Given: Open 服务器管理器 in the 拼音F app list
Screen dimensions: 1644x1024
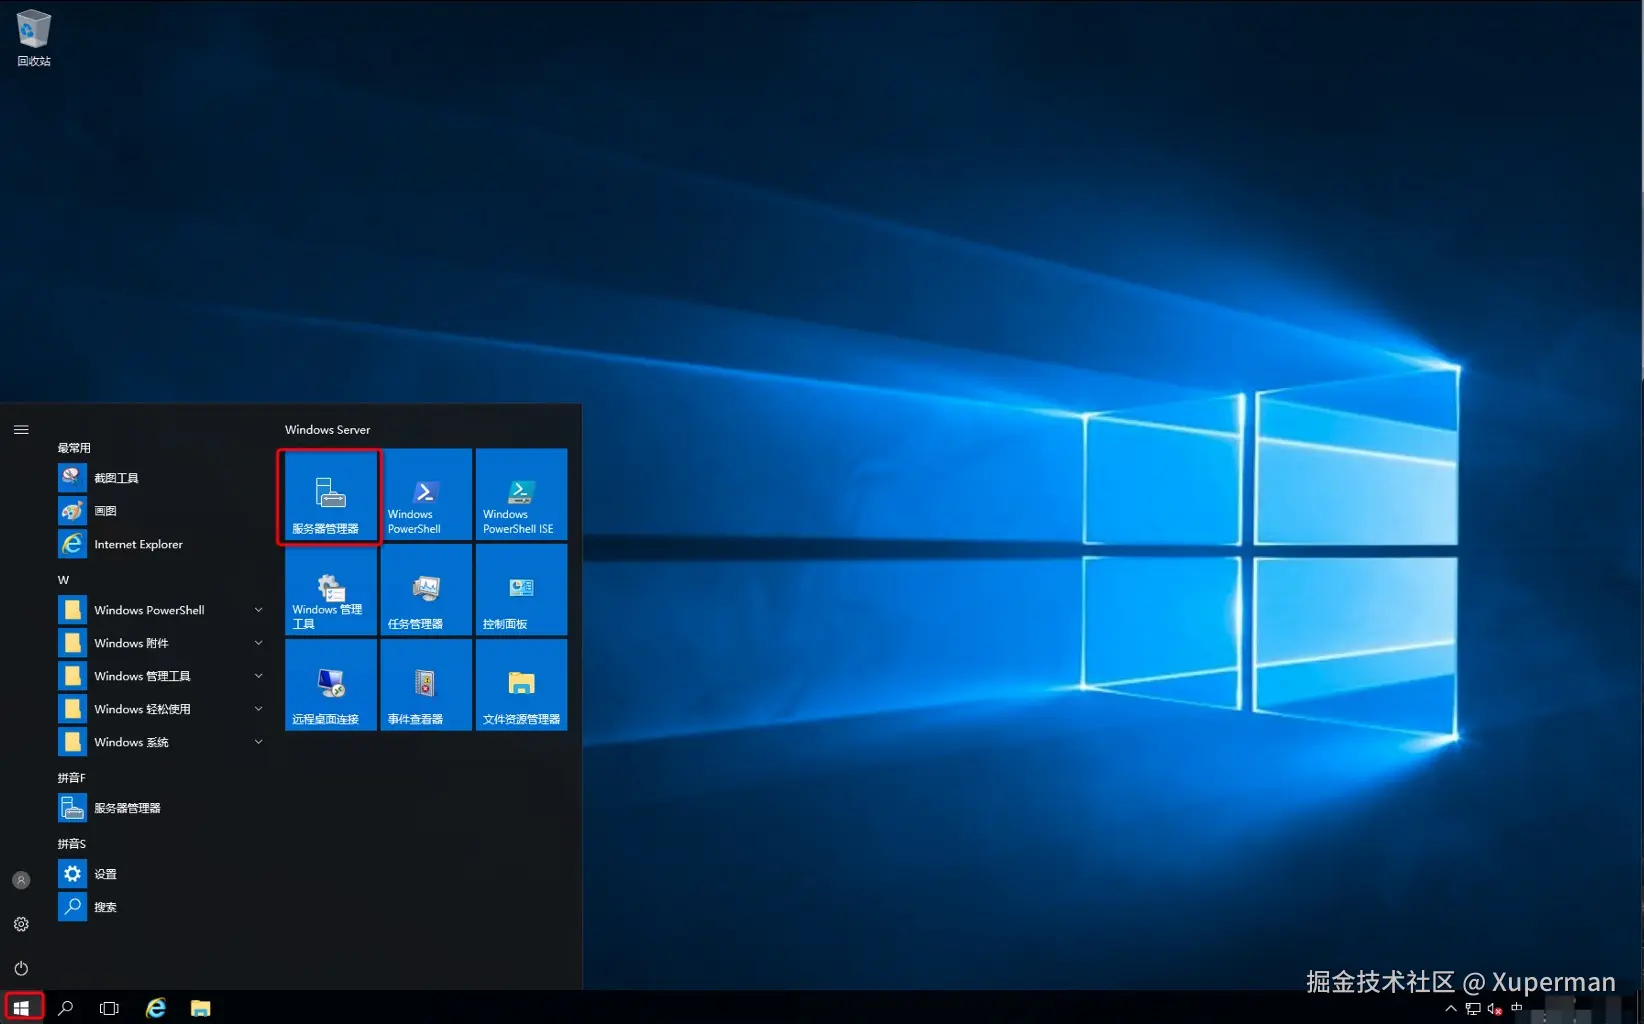Looking at the screenshot, I should [160, 808].
